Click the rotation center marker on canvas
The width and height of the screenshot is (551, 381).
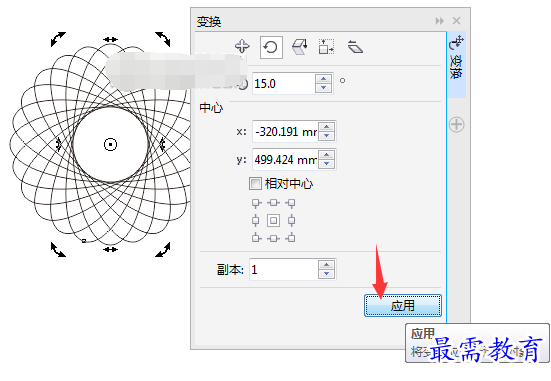click(x=110, y=144)
